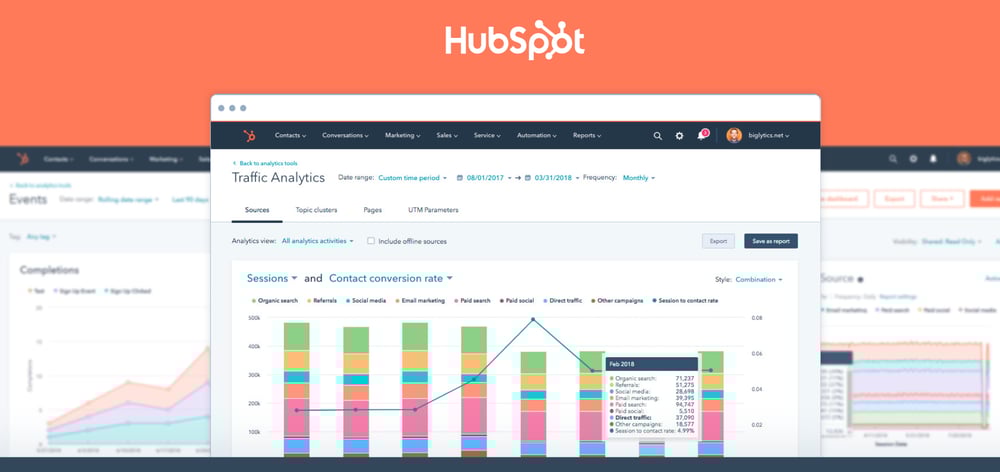Open the search magnifier icon
Screen dimensions: 1000x472
657,135
